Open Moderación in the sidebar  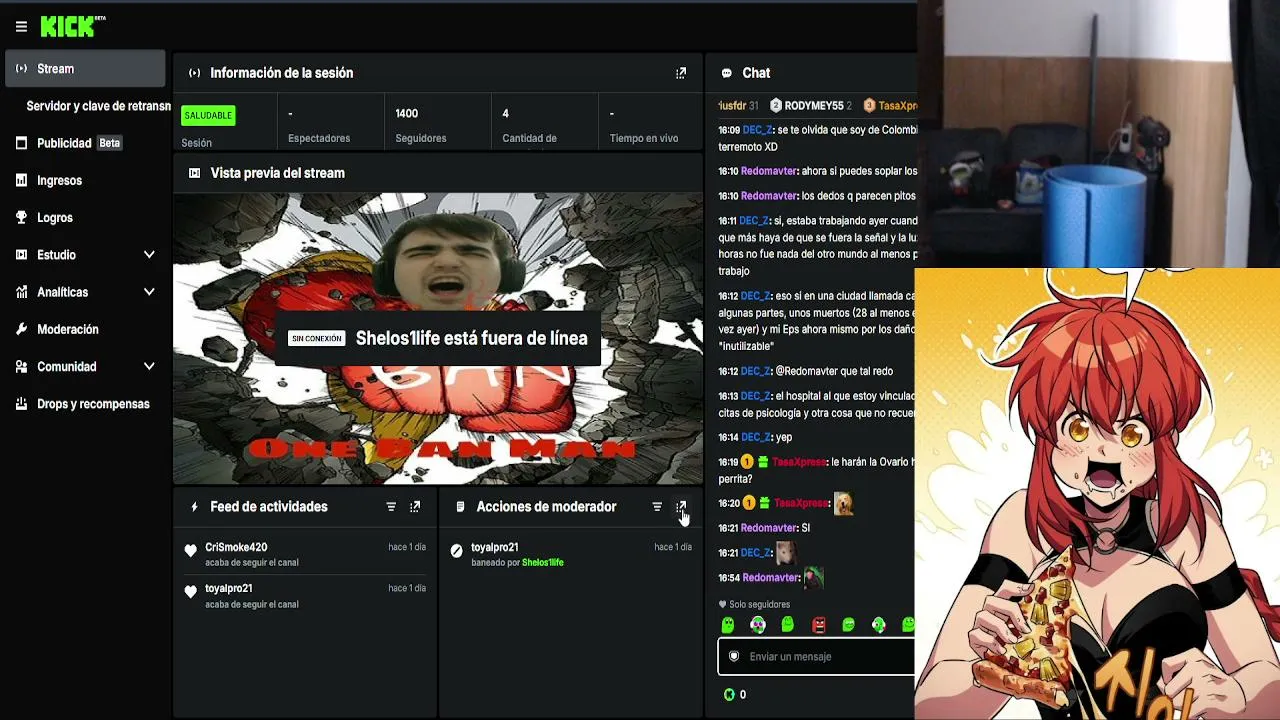coord(68,330)
